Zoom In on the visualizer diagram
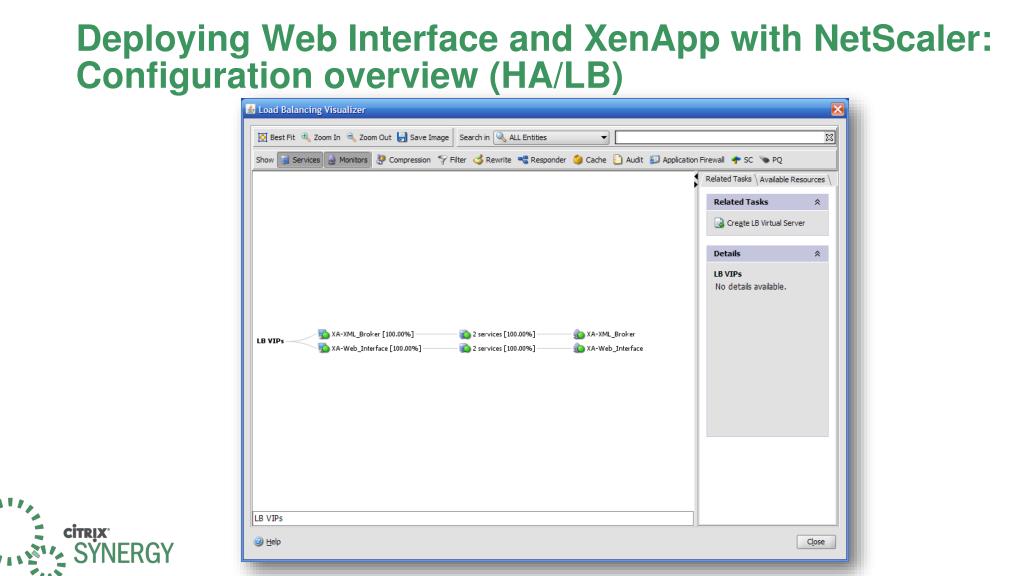This screenshot has height=576, width=1024. [x=321, y=137]
